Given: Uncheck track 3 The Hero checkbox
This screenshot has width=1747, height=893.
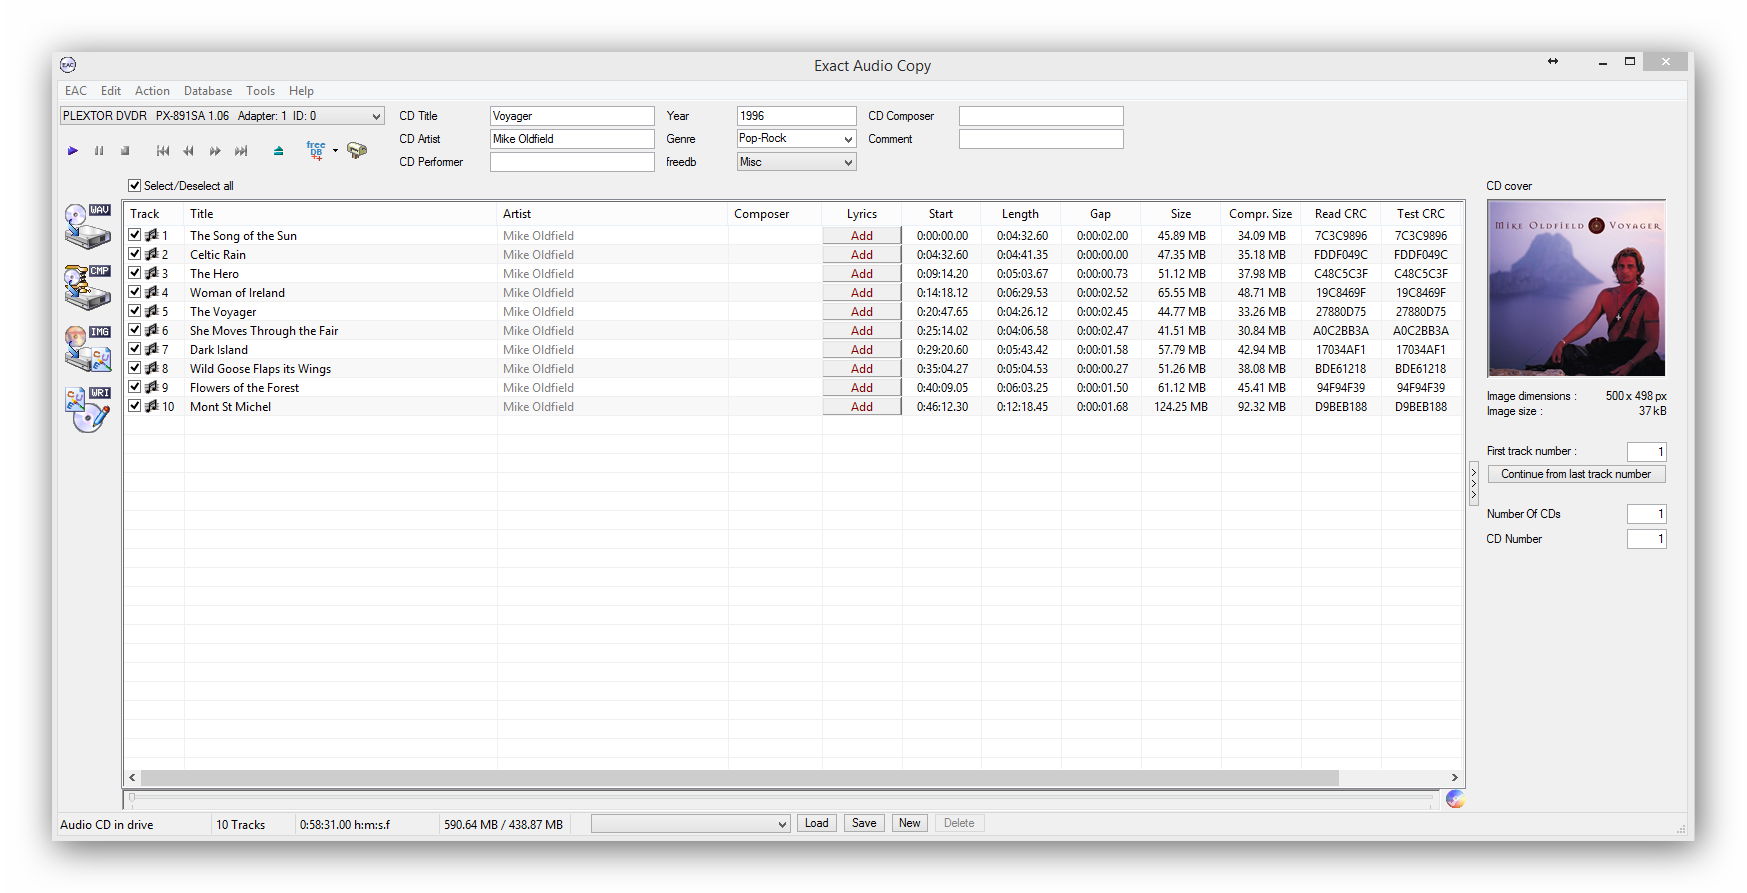Looking at the screenshot, I should tap(135, 273).
